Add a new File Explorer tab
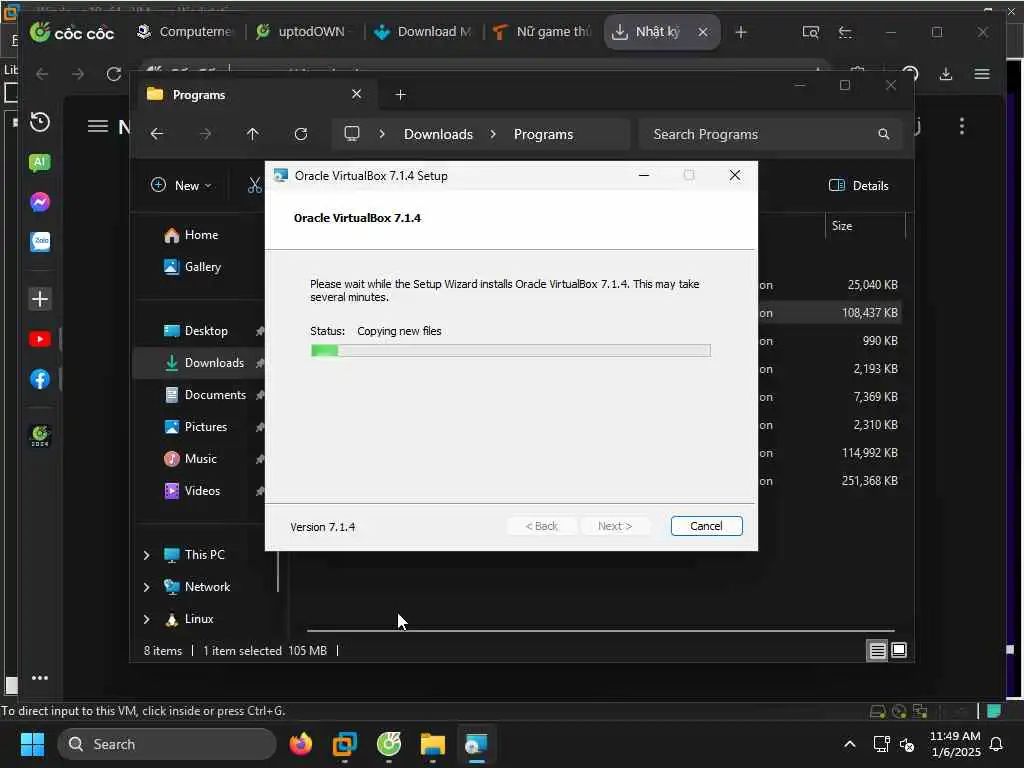Viewport: 1024px width, 768px height. tap(400, 95)
